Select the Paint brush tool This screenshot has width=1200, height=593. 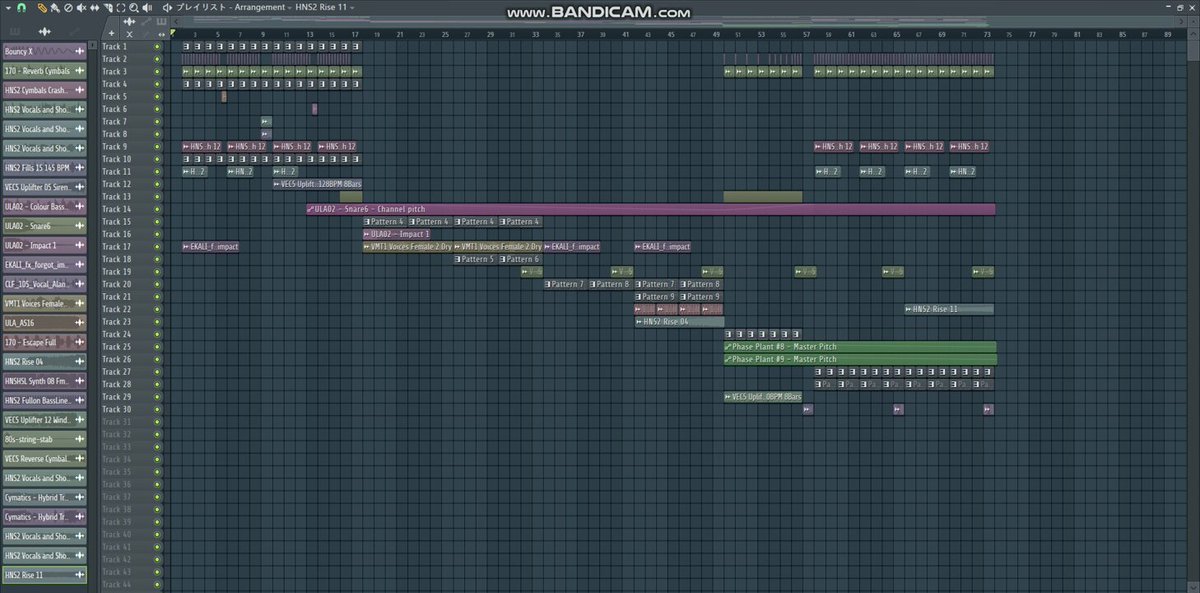coord(54,7)
